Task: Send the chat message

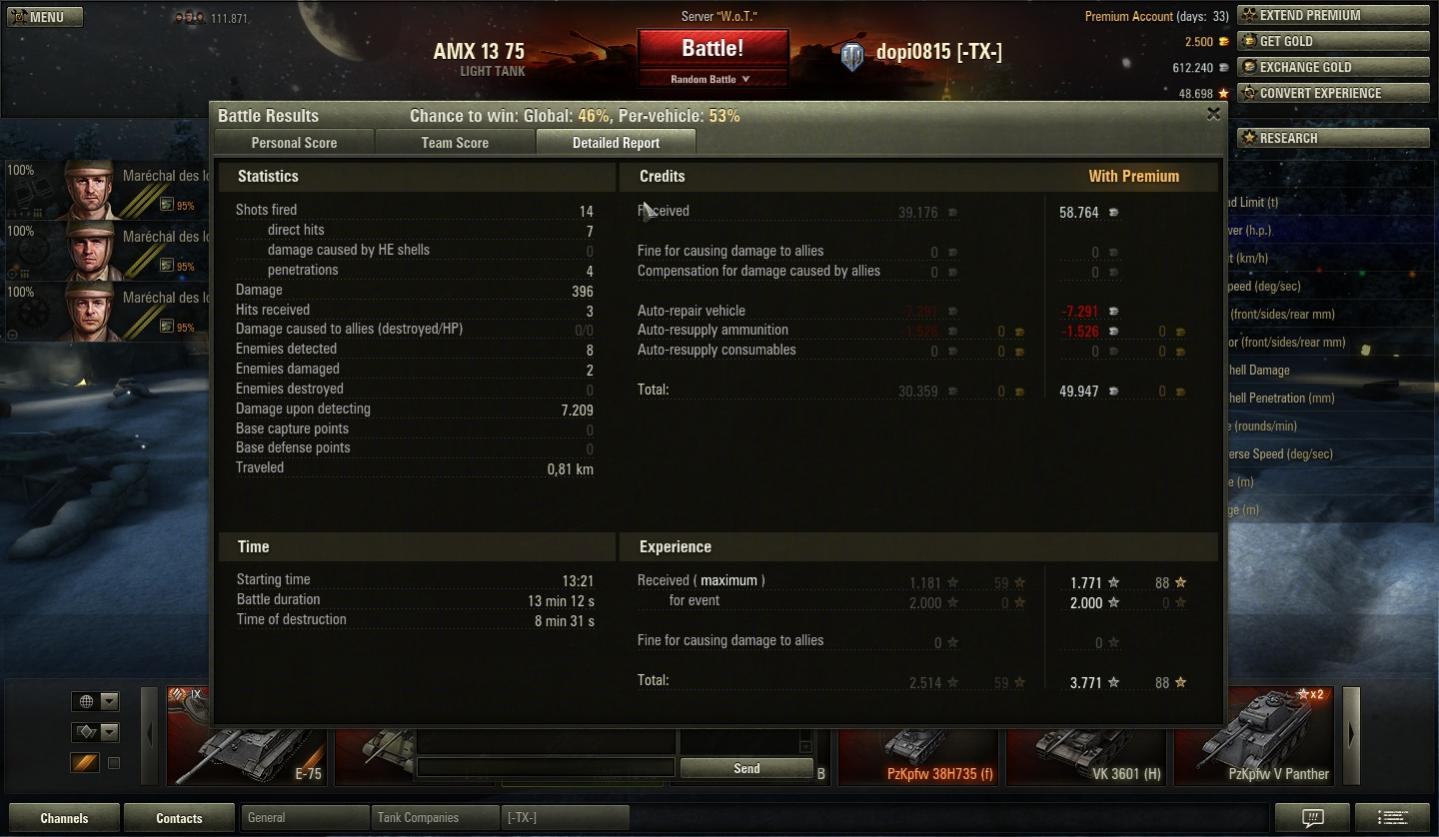Action: click(747, 768)
